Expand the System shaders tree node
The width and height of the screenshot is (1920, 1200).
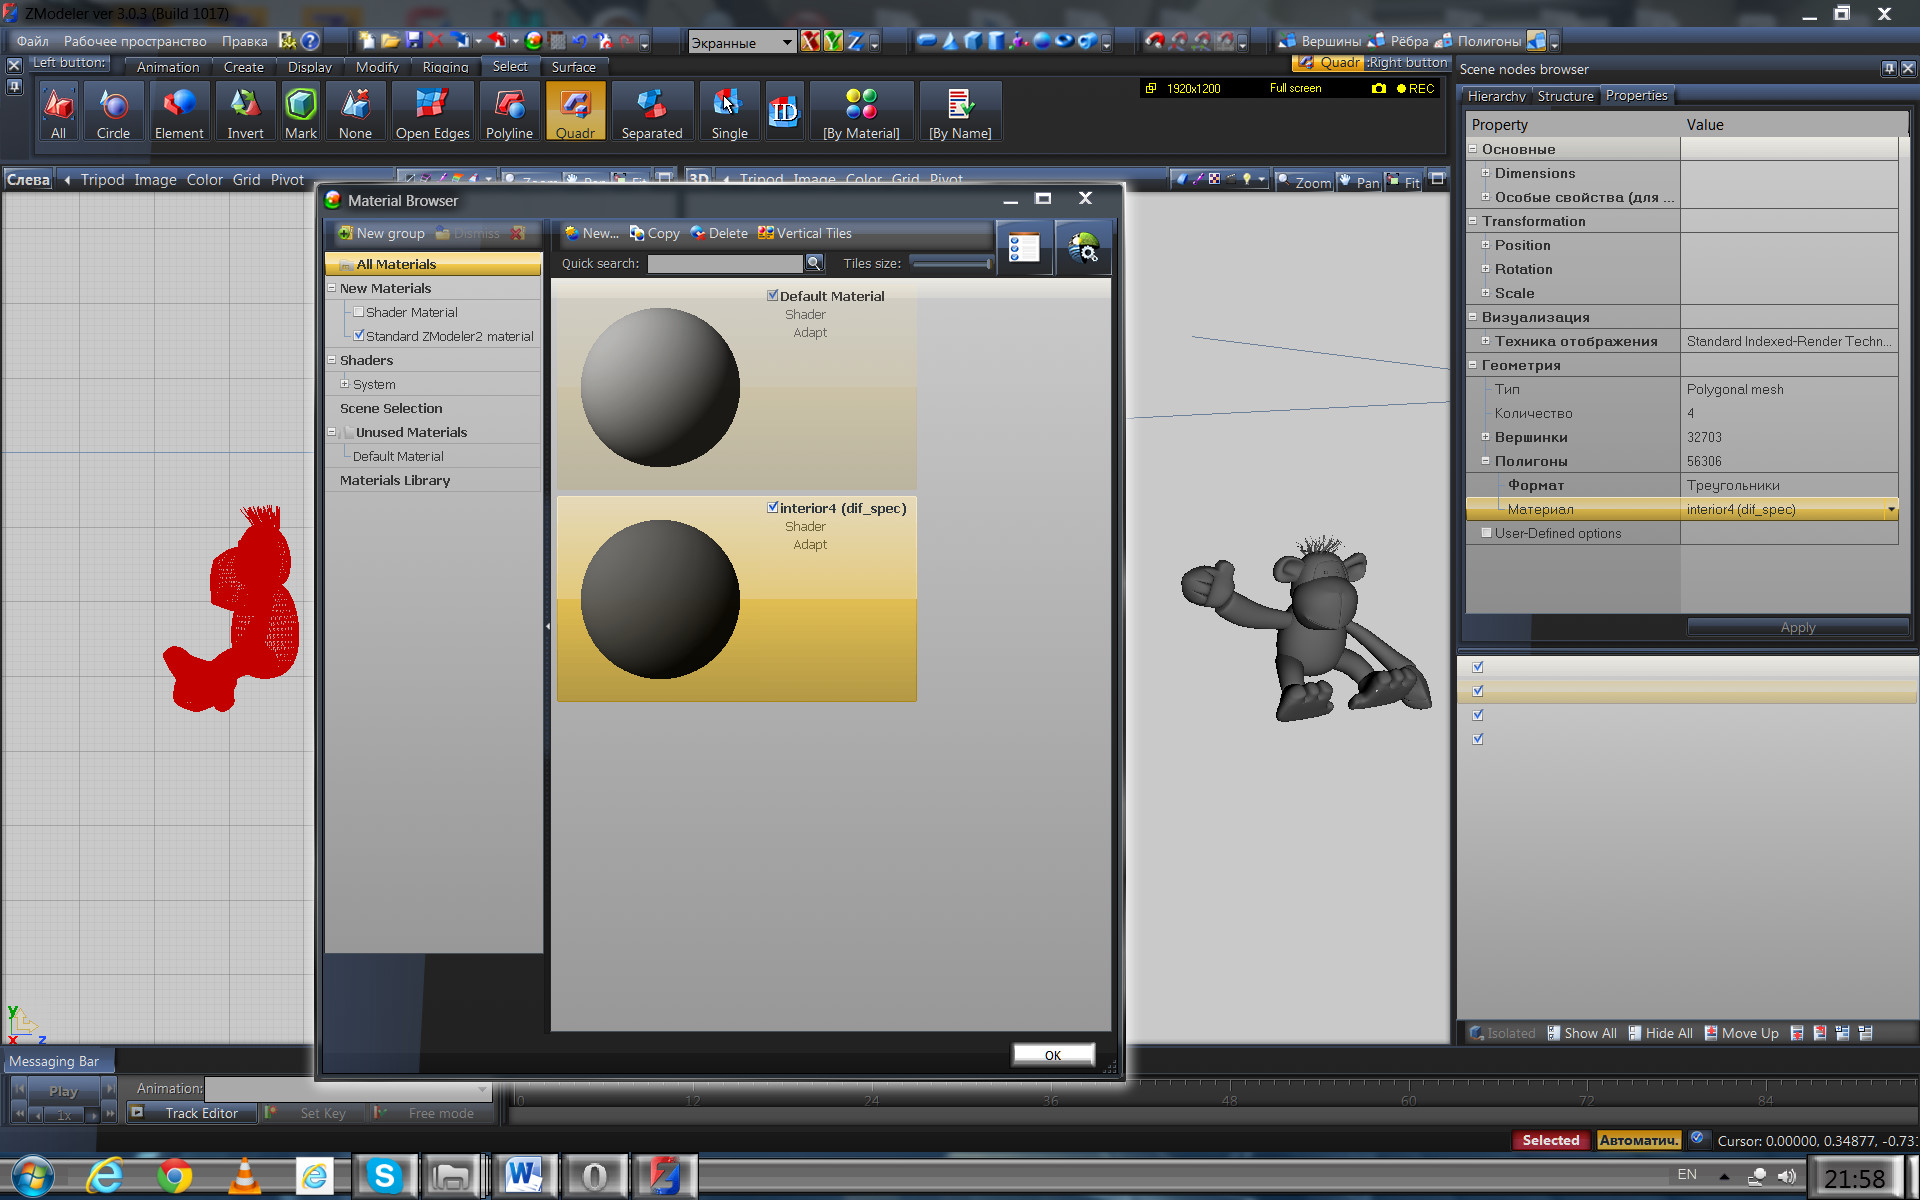345,384
